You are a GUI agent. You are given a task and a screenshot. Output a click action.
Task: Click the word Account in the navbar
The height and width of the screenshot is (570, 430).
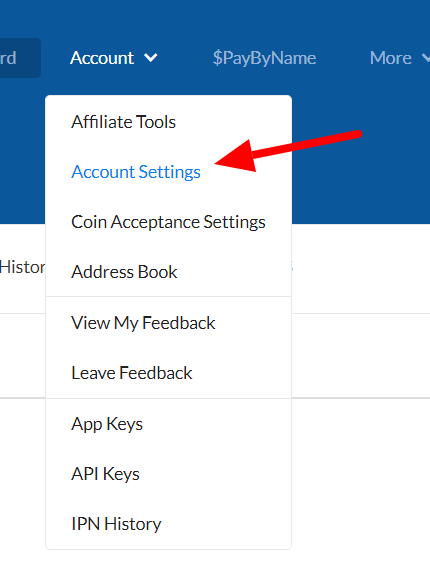(x=102, y=58)
